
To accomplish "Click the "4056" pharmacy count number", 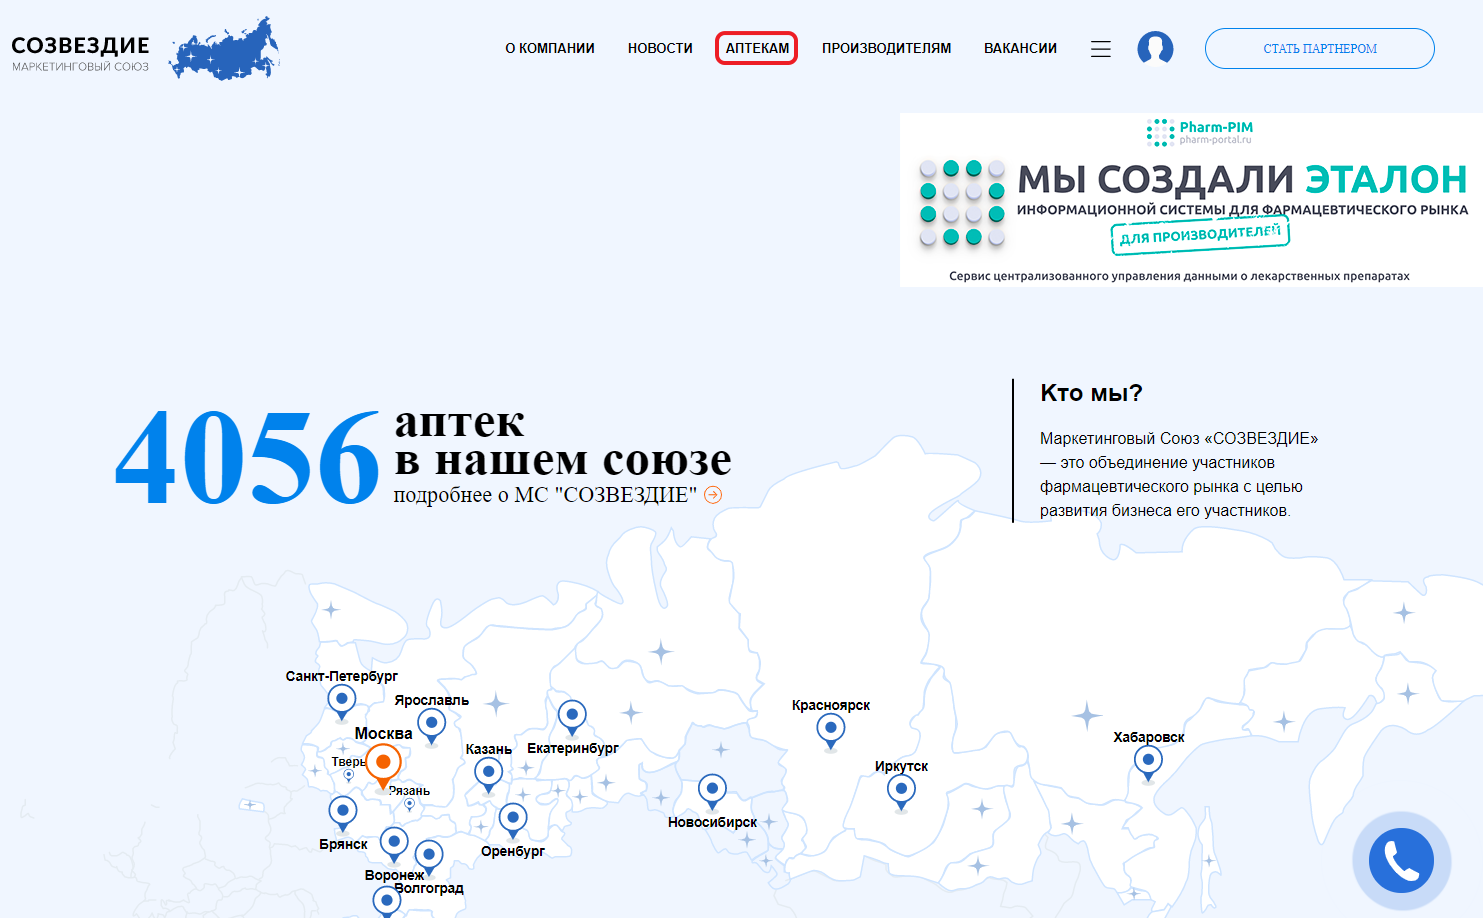I will 247,458.
